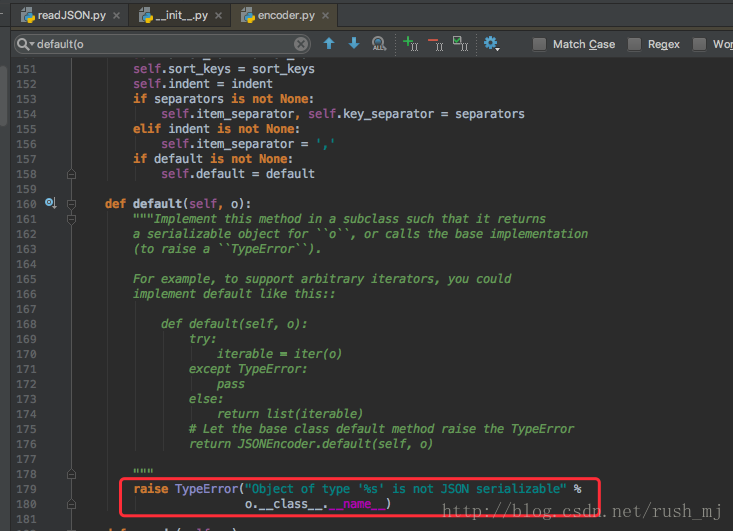This screenshot has height=531, width=733.
Task: Toggle the Words checkbox
Action: coord(699,44)
